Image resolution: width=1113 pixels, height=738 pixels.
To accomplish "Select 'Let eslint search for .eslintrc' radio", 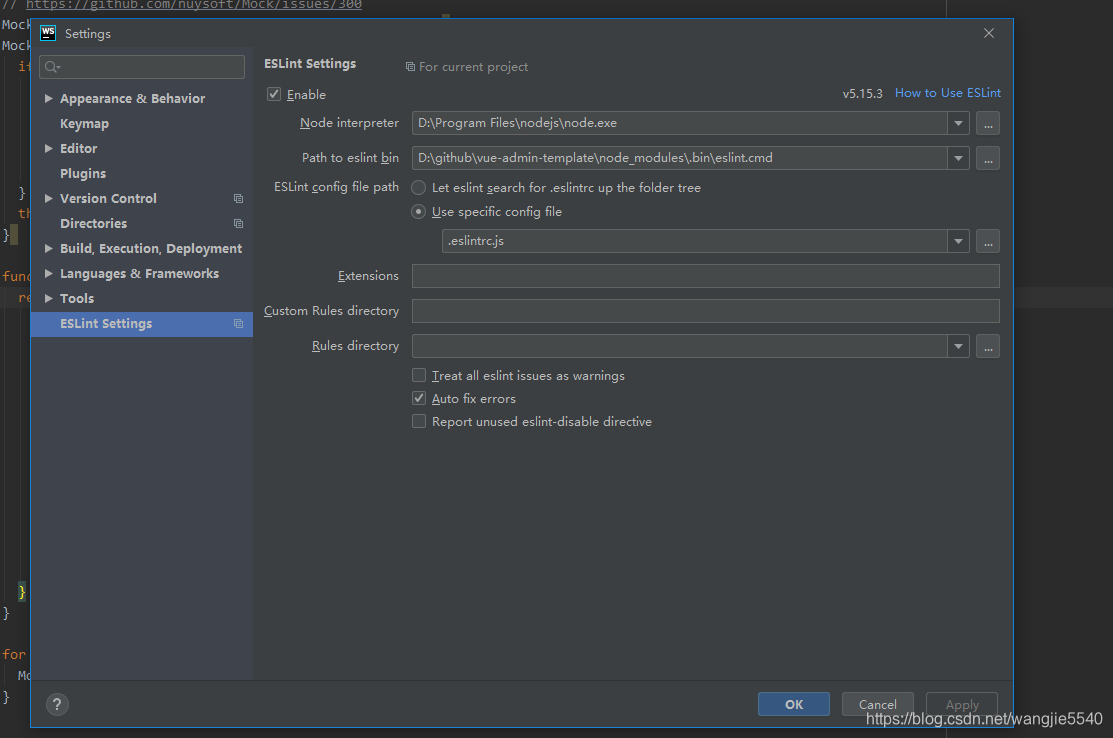I will point(419,187).
